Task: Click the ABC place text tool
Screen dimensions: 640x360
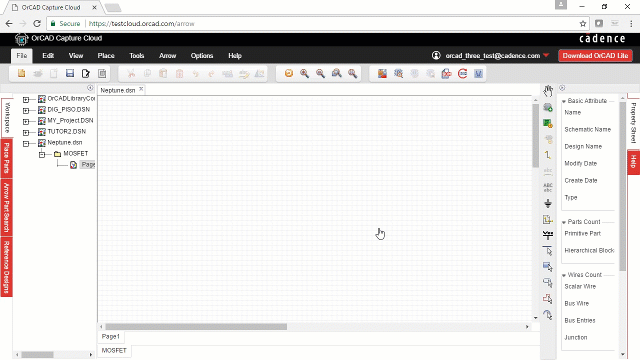Action: tap(548, 187)
